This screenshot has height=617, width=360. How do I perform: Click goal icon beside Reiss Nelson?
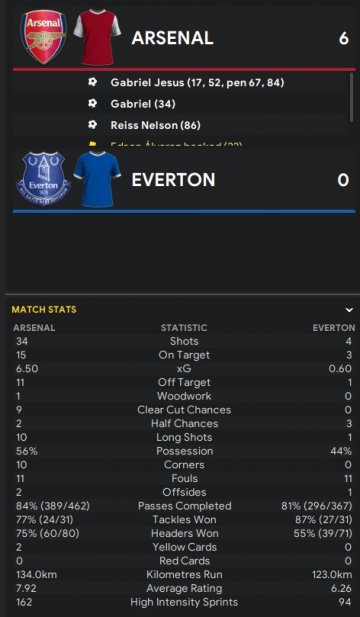pos(92,125)
